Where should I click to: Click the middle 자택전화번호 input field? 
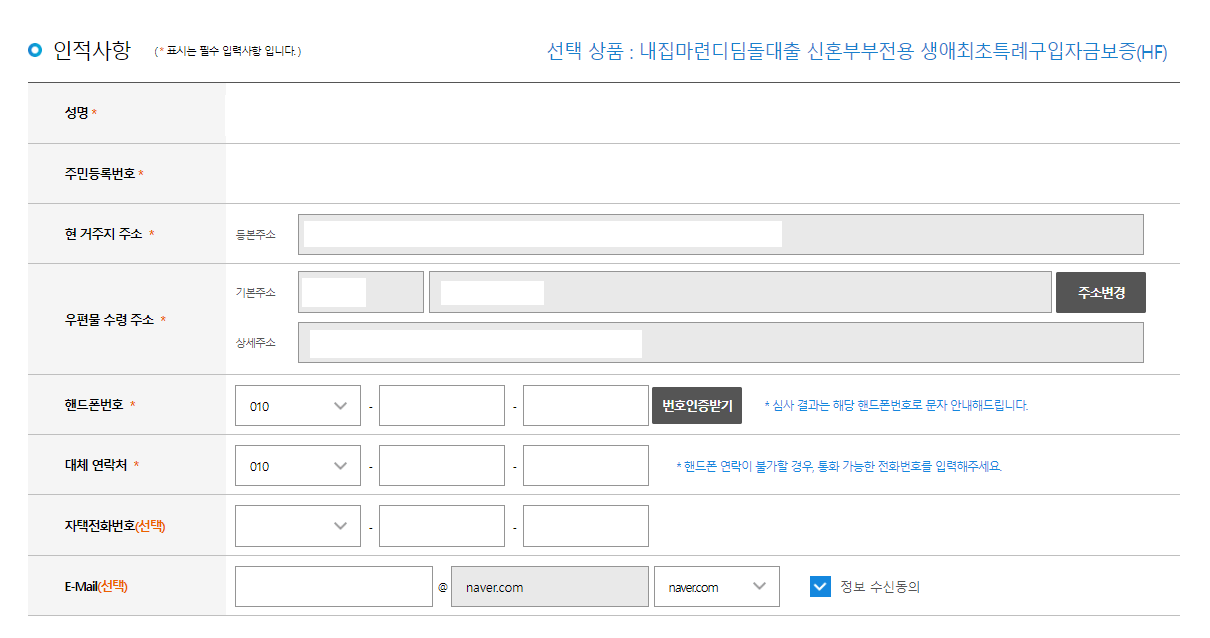(441, 525)
